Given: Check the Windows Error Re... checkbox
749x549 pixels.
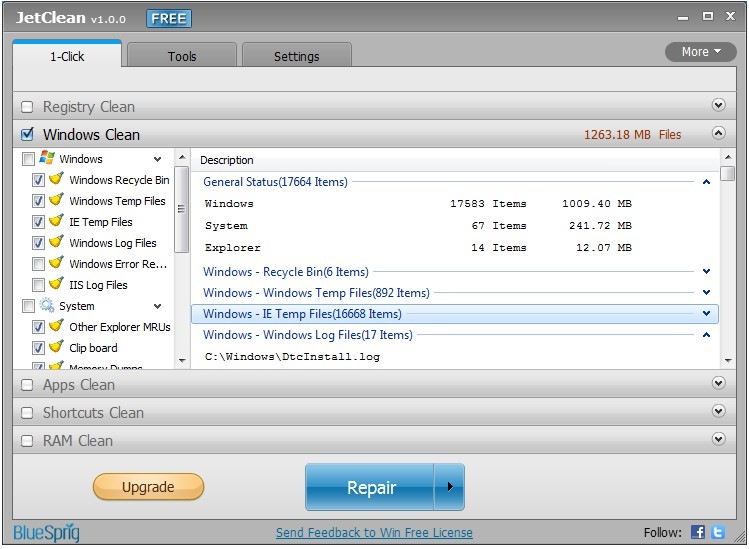Looking at the screenshot, I should [39, 264].
